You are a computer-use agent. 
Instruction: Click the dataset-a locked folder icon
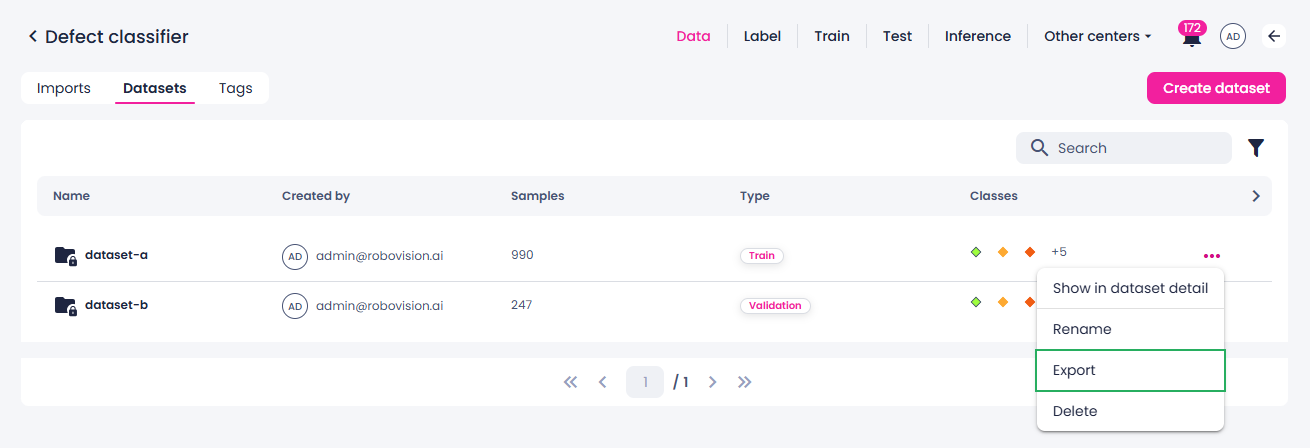66,255
